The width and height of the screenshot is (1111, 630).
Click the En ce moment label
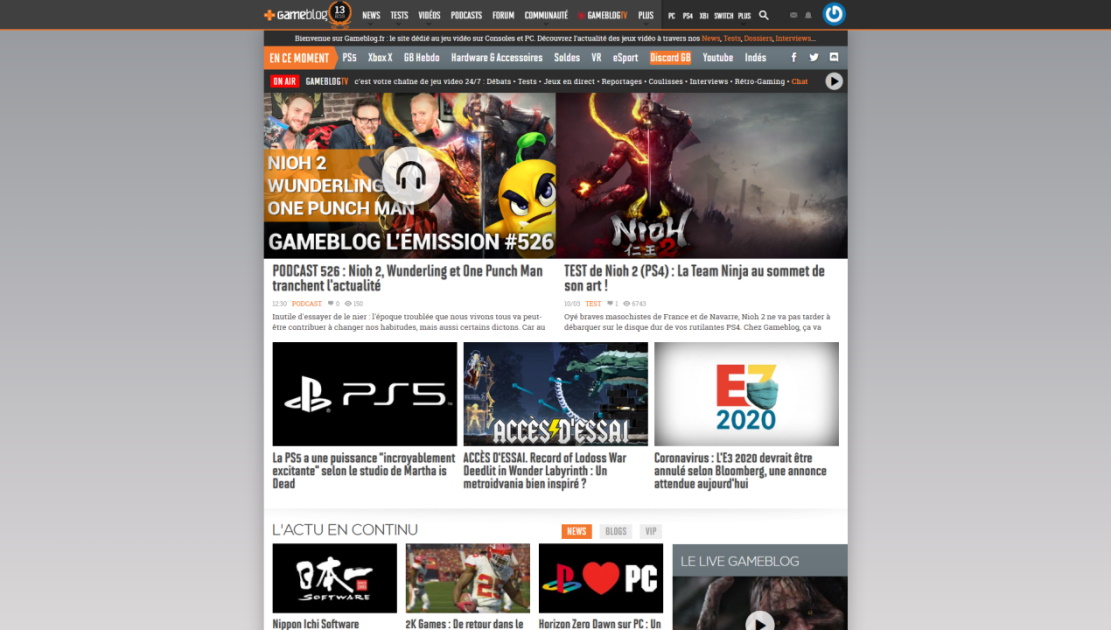pyautogui.click(x=299, y=58)
